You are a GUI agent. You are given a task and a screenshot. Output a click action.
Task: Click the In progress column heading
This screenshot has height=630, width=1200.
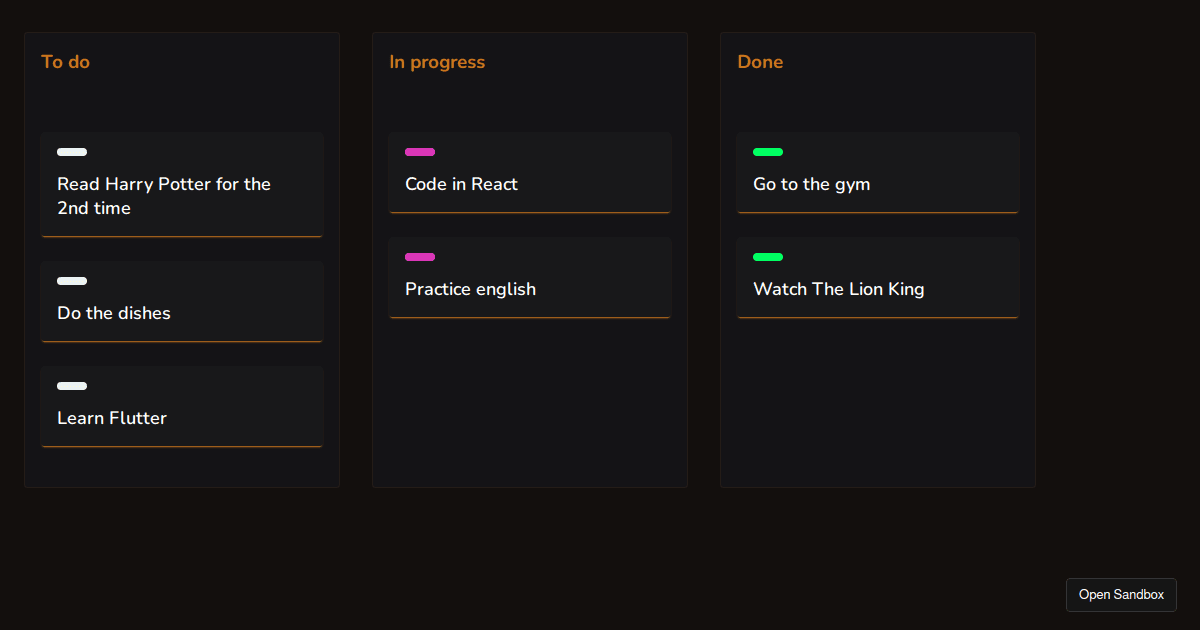click(437, 62)
